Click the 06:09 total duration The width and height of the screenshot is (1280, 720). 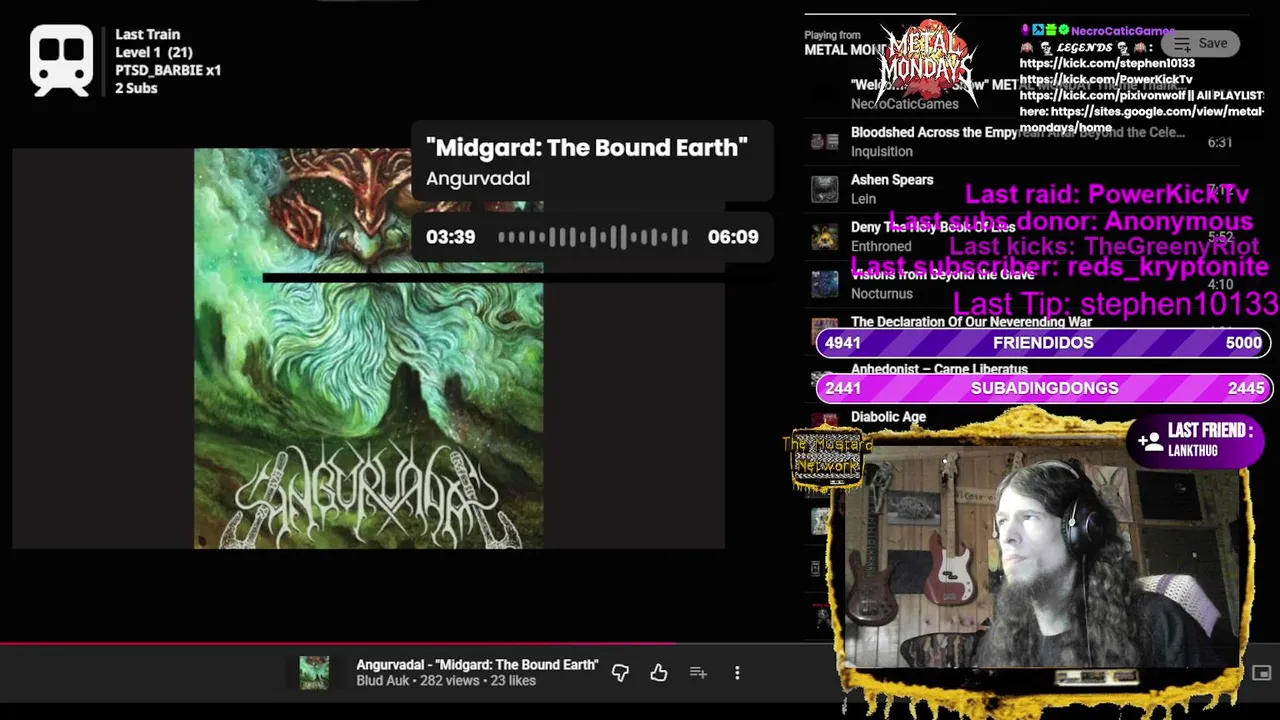(x=733, y=237)
